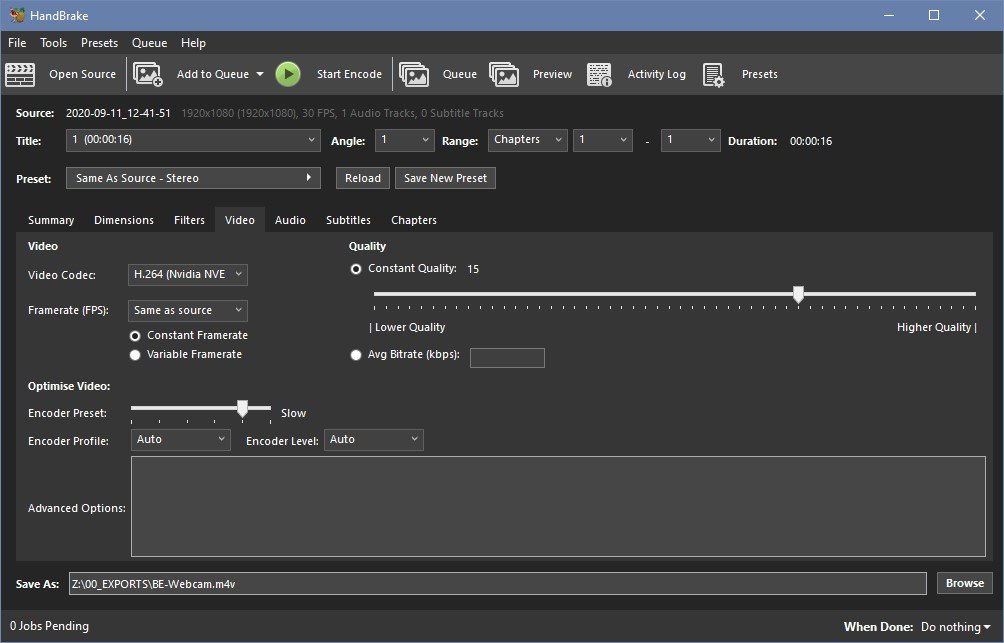
Task: Open the Activity Log icon
Action: [599, 74]
